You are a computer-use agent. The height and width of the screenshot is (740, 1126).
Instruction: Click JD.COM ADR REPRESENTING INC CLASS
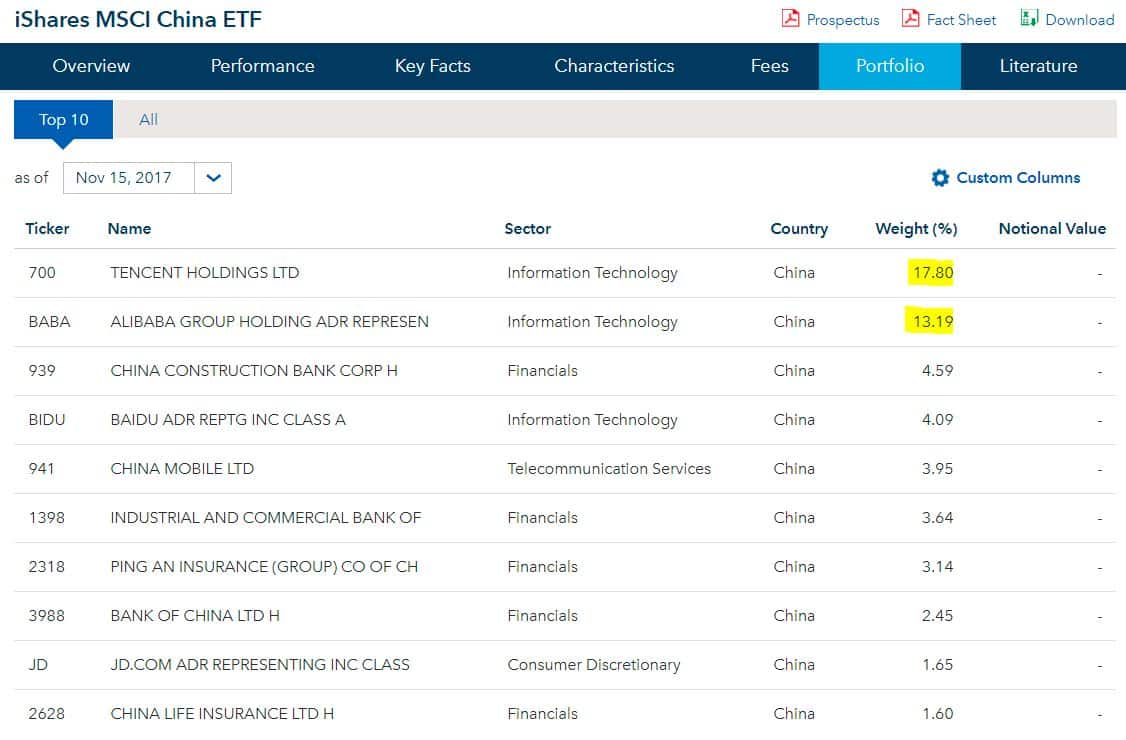coord(260,665)
